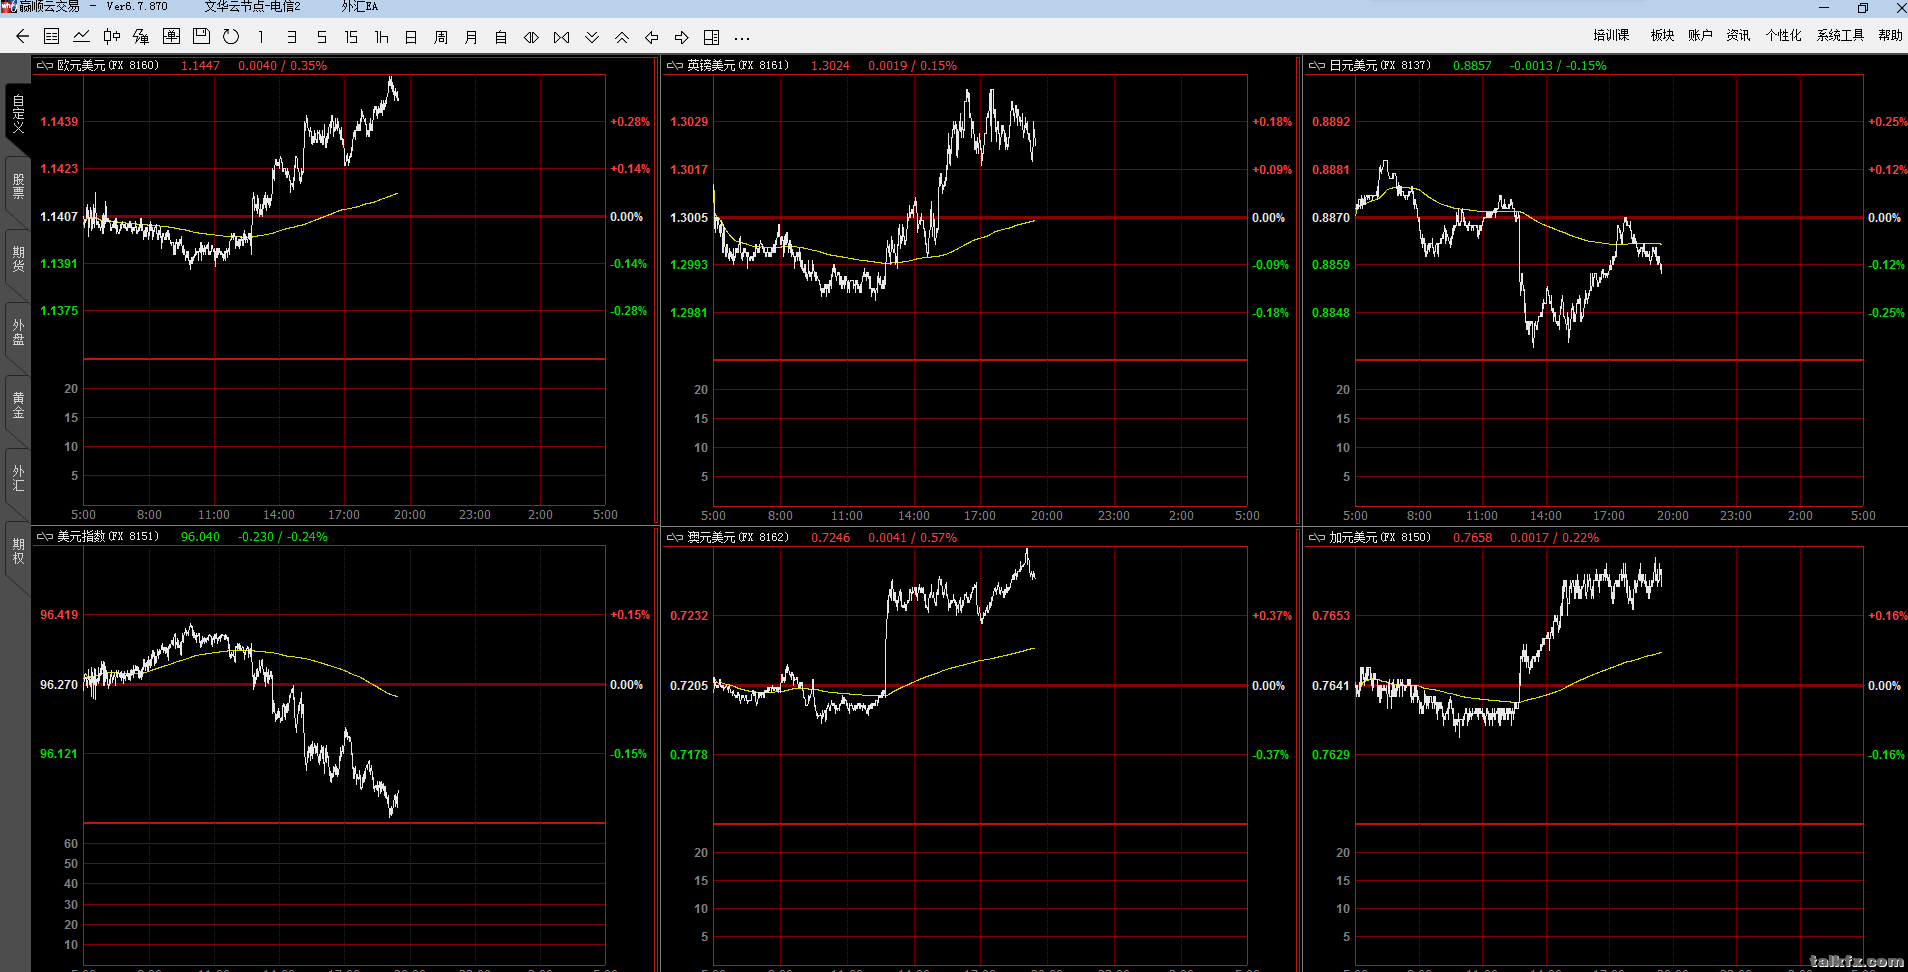
Task: Click the hollow right arrow icon
Action: point(681,37)
